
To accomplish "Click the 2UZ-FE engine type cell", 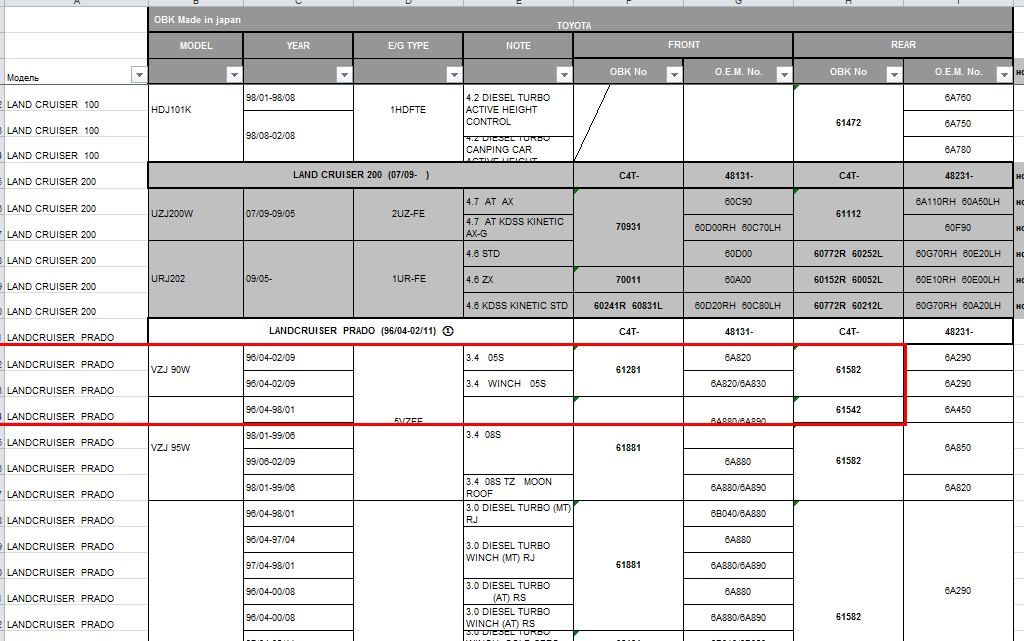I will (408, 214).
